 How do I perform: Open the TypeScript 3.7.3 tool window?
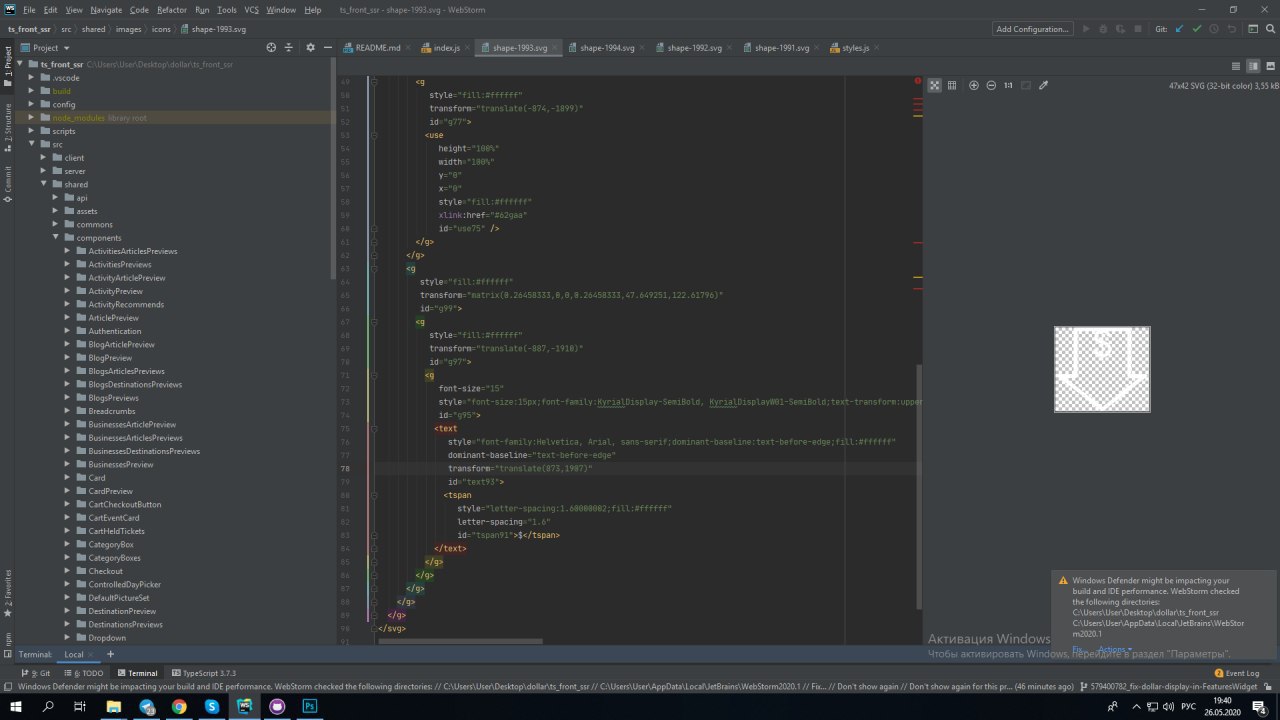coord(204,673)
